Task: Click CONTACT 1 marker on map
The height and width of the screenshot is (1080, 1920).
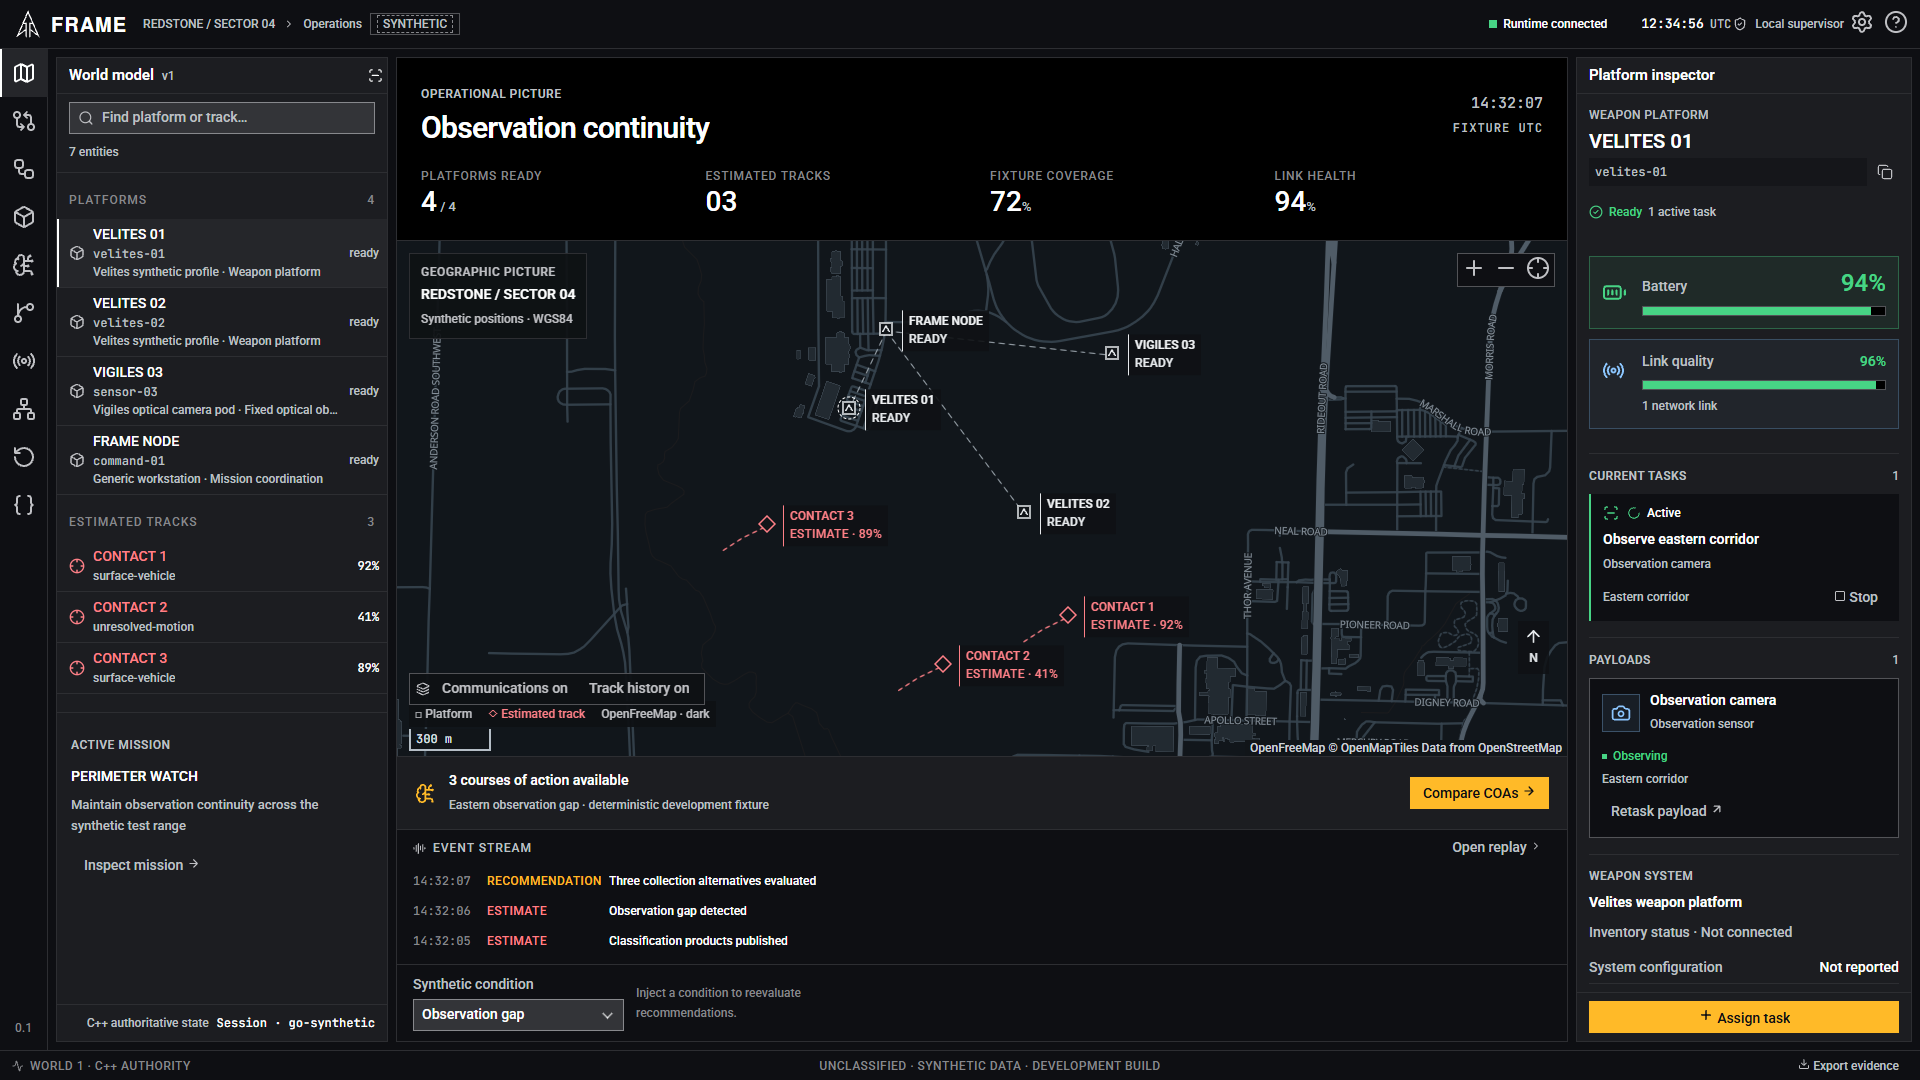Action: click(1068, 615)
